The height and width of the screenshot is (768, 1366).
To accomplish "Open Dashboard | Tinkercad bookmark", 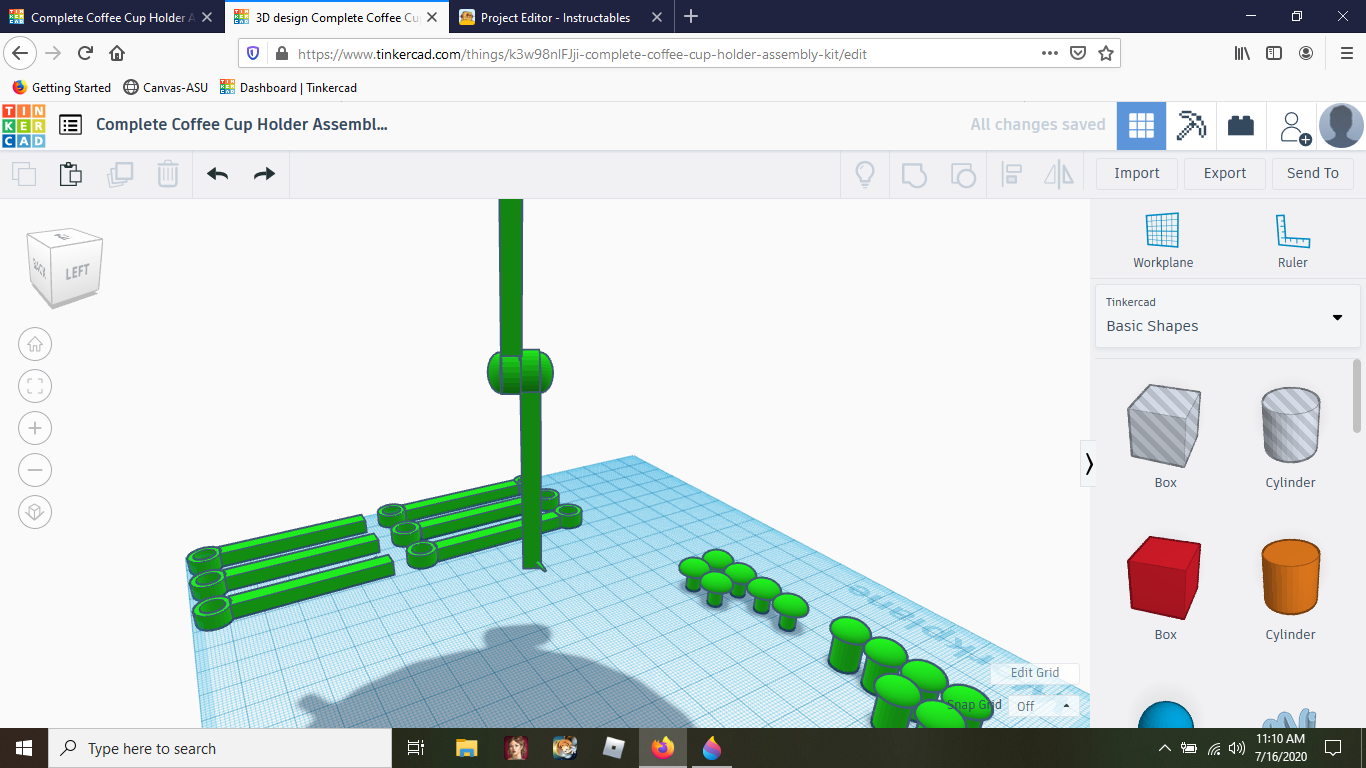I will point(289,88).
